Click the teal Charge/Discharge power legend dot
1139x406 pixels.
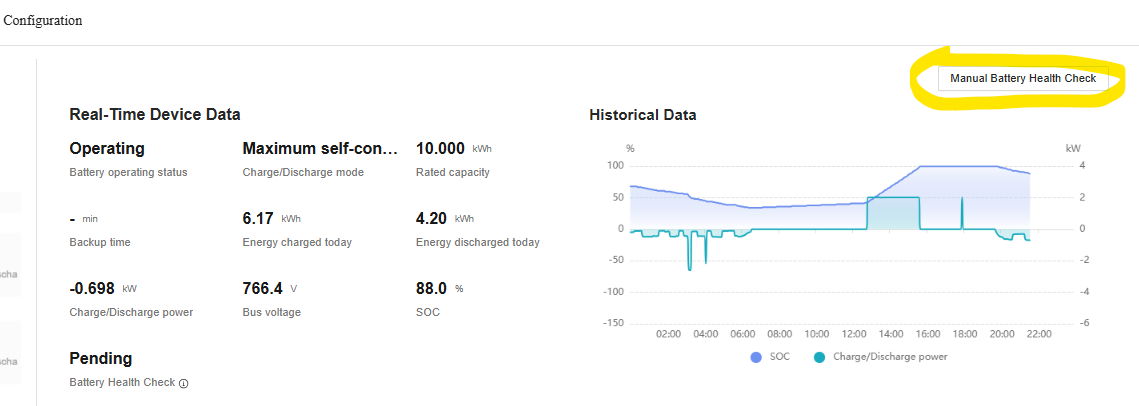820,357
